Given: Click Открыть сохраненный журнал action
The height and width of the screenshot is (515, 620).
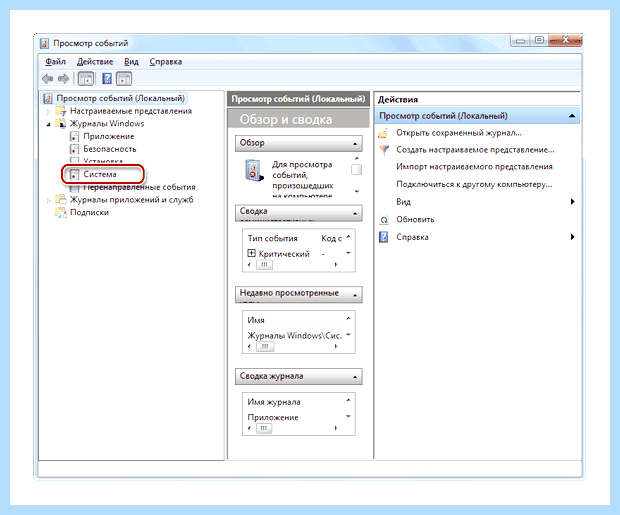Looking at the screenshot, I should point(459,133).
